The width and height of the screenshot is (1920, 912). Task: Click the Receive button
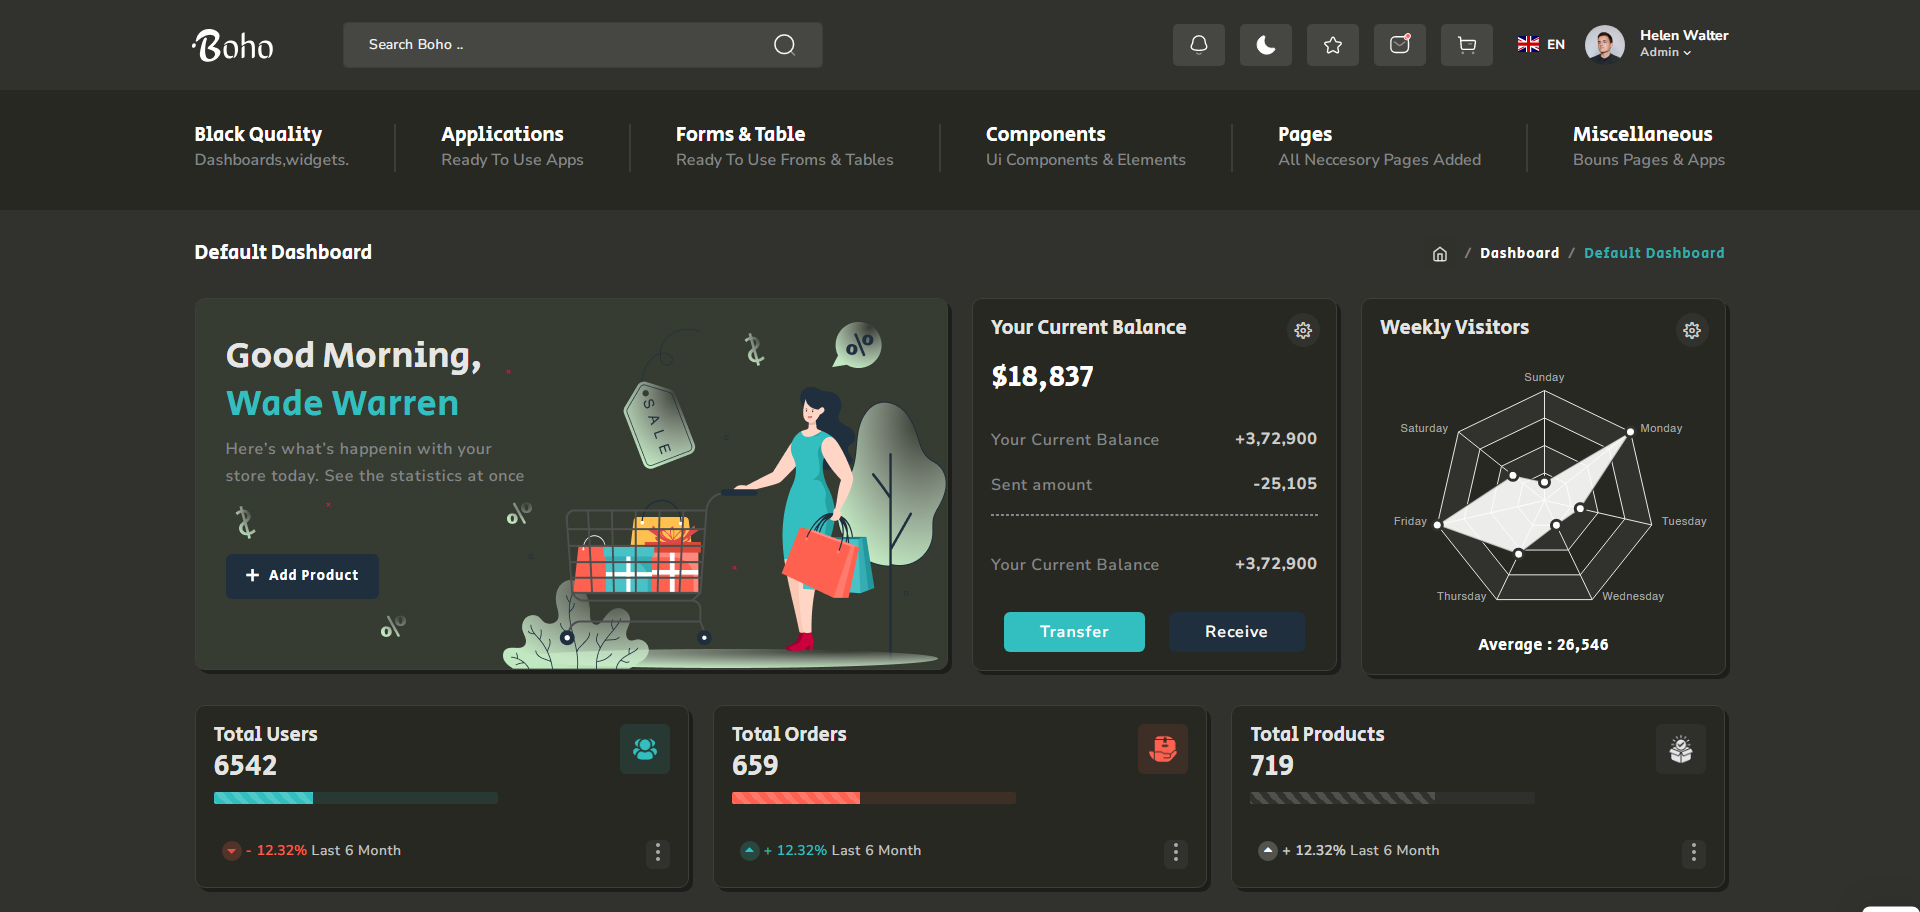pyautogui.click(x=1236, y=632)
